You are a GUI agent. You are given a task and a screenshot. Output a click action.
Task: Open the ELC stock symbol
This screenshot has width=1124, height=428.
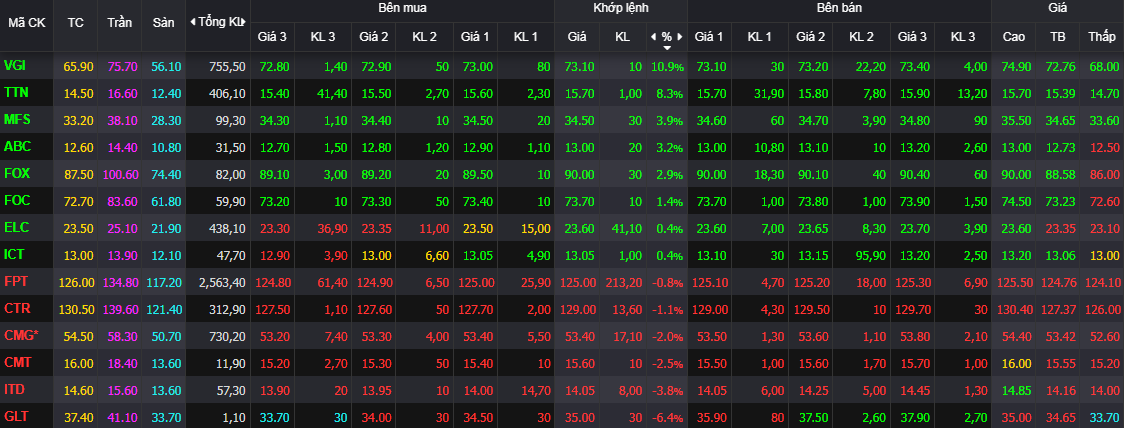click(16, 228)
